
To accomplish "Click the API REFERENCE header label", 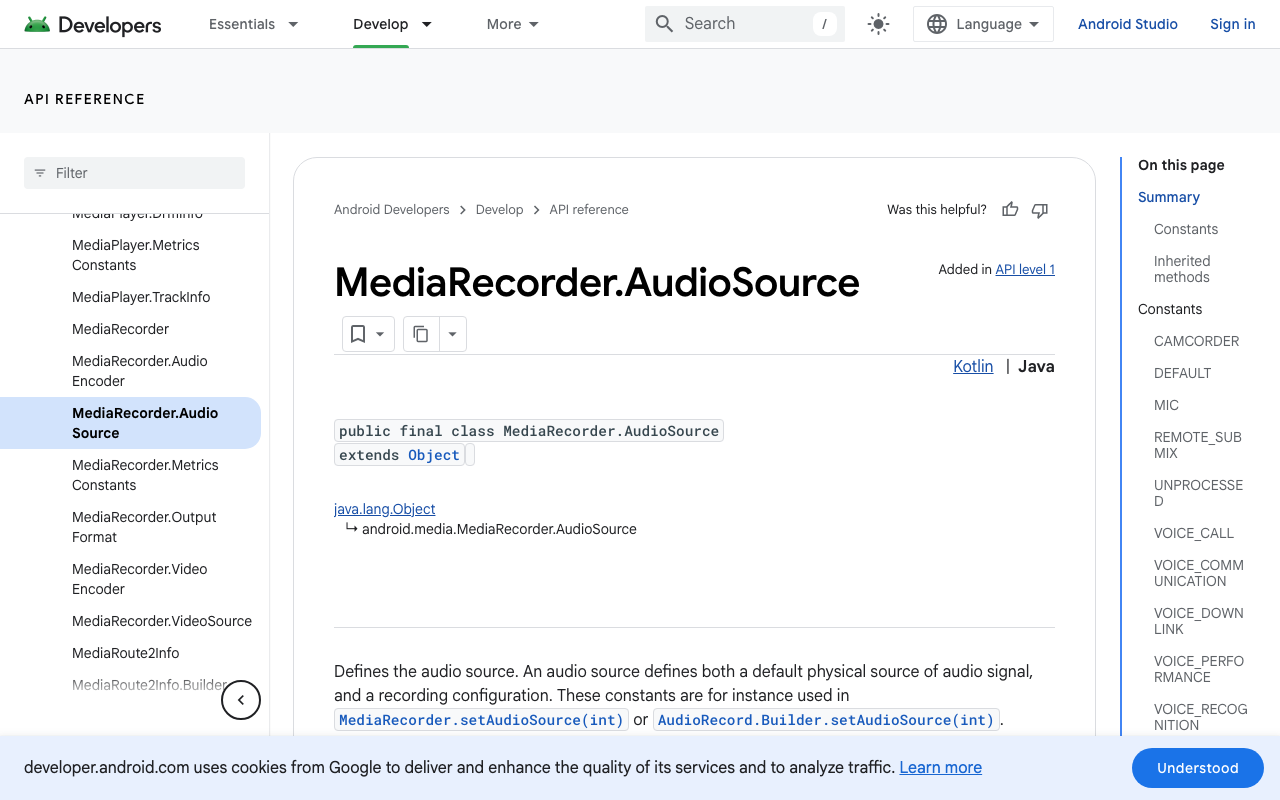I will click(x=85, y=99).
